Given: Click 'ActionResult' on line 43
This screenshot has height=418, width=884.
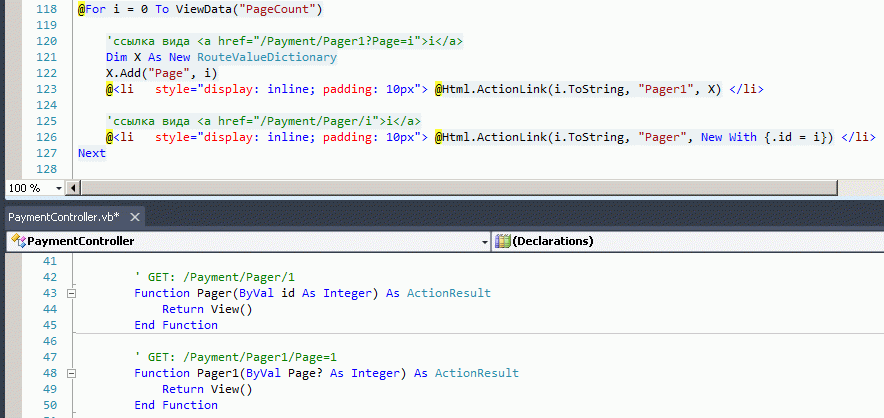Looking at the screenshot, I should 449,293.
